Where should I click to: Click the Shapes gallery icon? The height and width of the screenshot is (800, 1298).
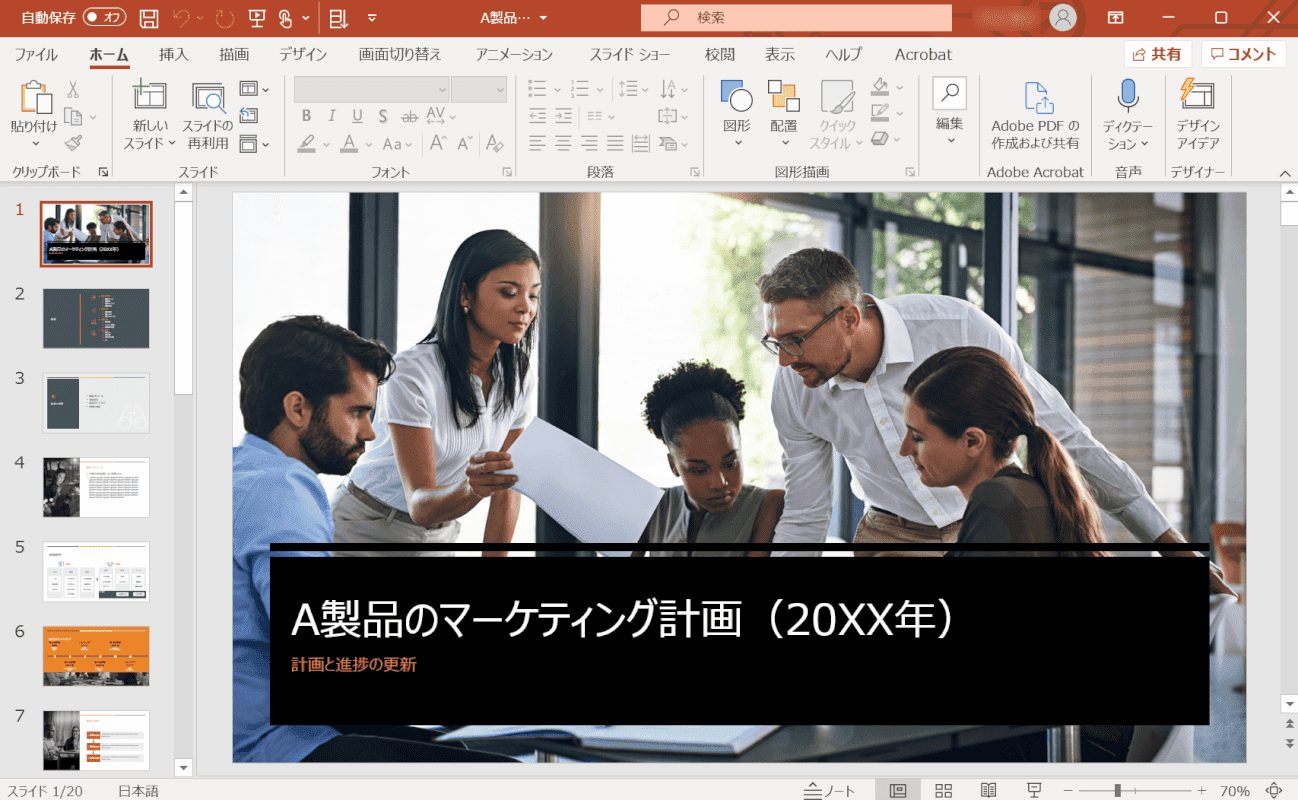click(737, 96)
